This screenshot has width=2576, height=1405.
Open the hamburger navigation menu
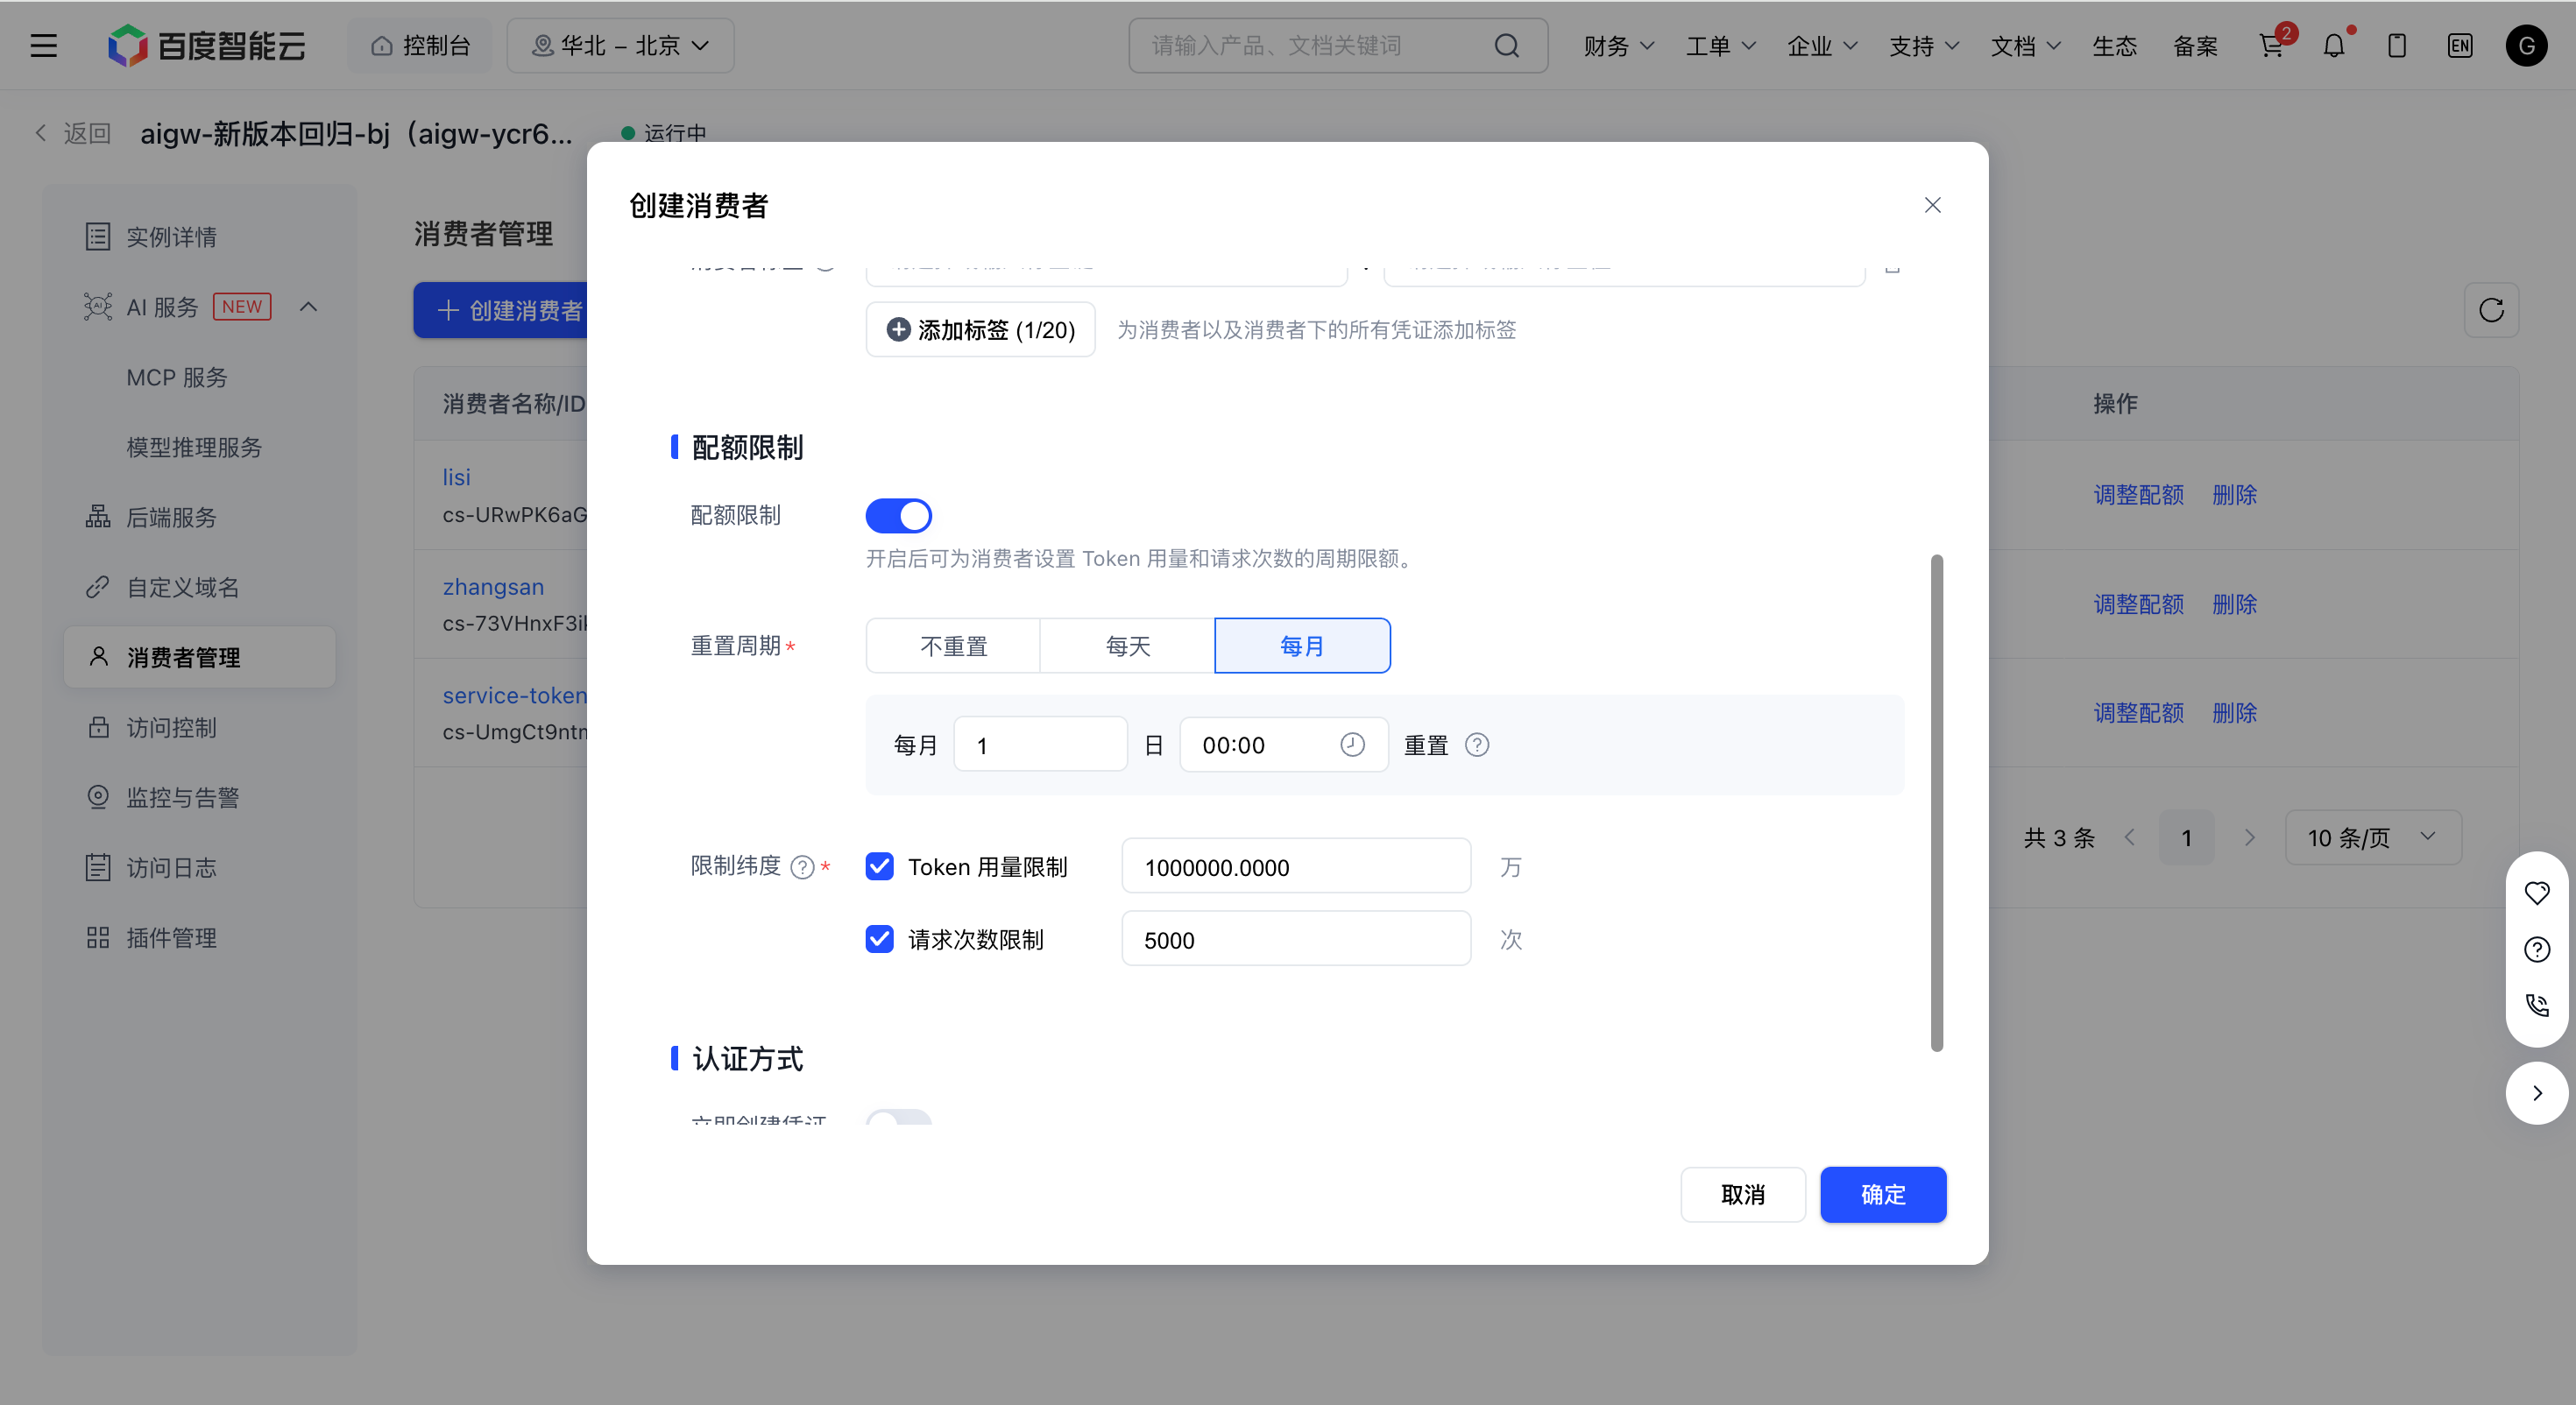(x=43, y=46)
